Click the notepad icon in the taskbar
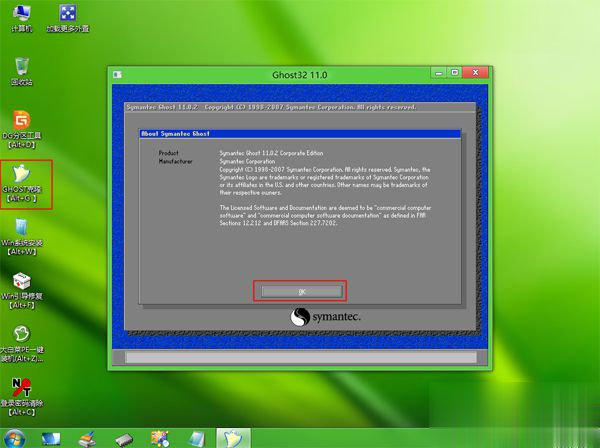The image size is (600, 448). [x=196, y=438]
